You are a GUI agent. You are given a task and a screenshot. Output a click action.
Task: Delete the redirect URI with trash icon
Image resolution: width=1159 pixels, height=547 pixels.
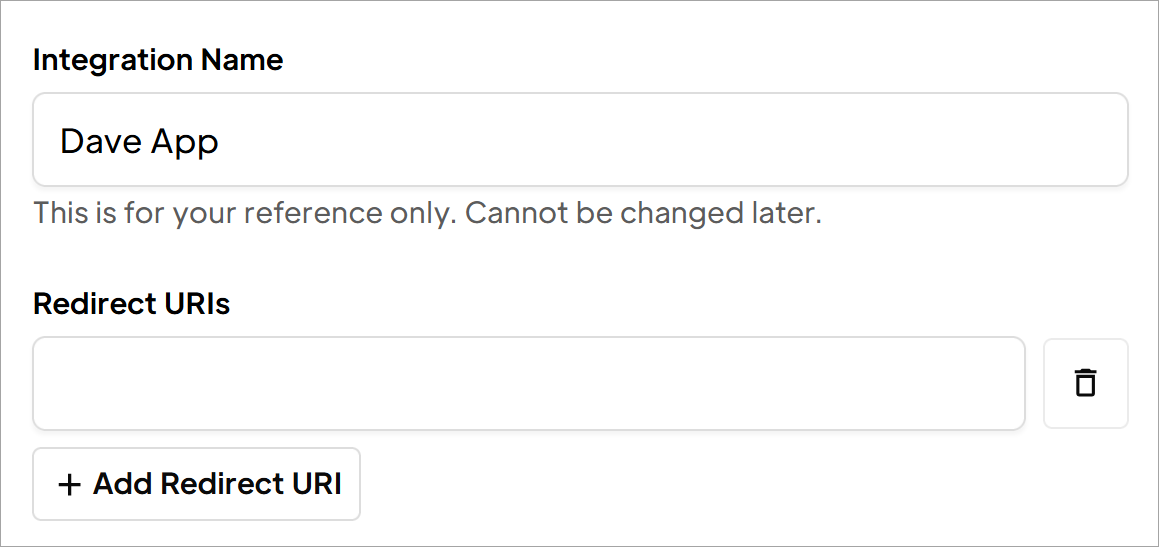(x=1085, y=383)
